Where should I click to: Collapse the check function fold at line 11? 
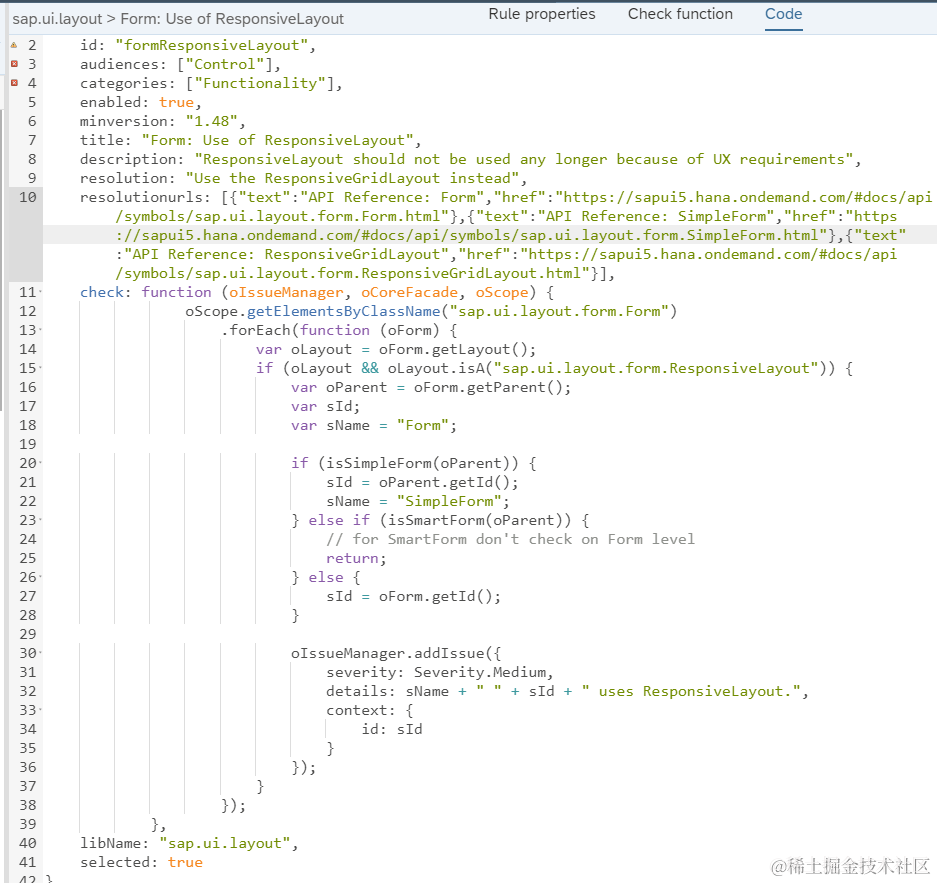(40, 293)
